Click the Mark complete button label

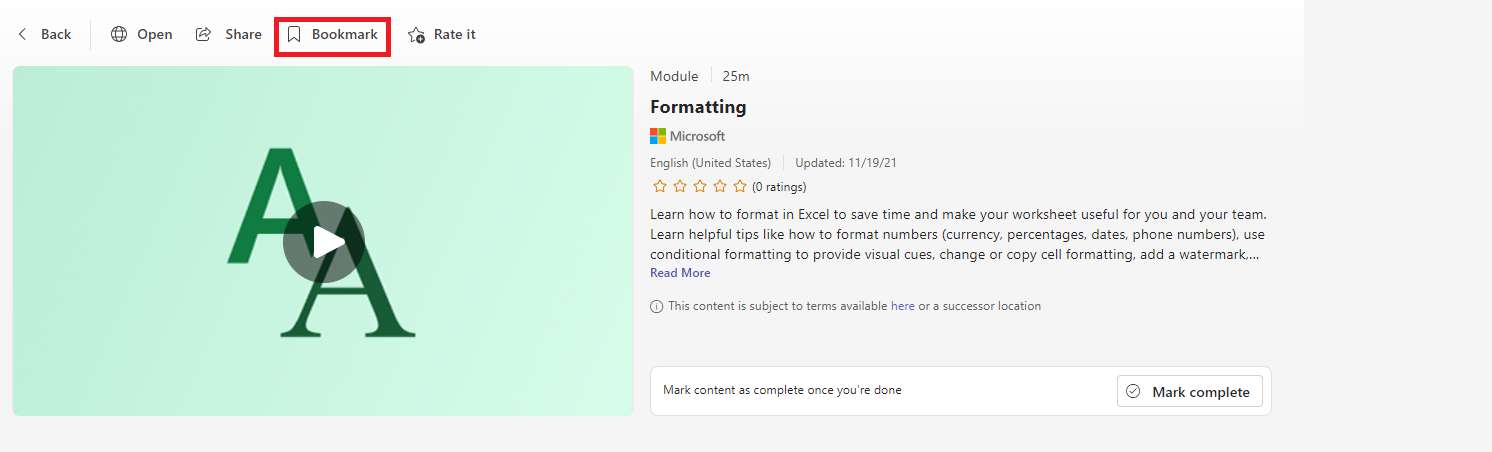pos(1201,392)
